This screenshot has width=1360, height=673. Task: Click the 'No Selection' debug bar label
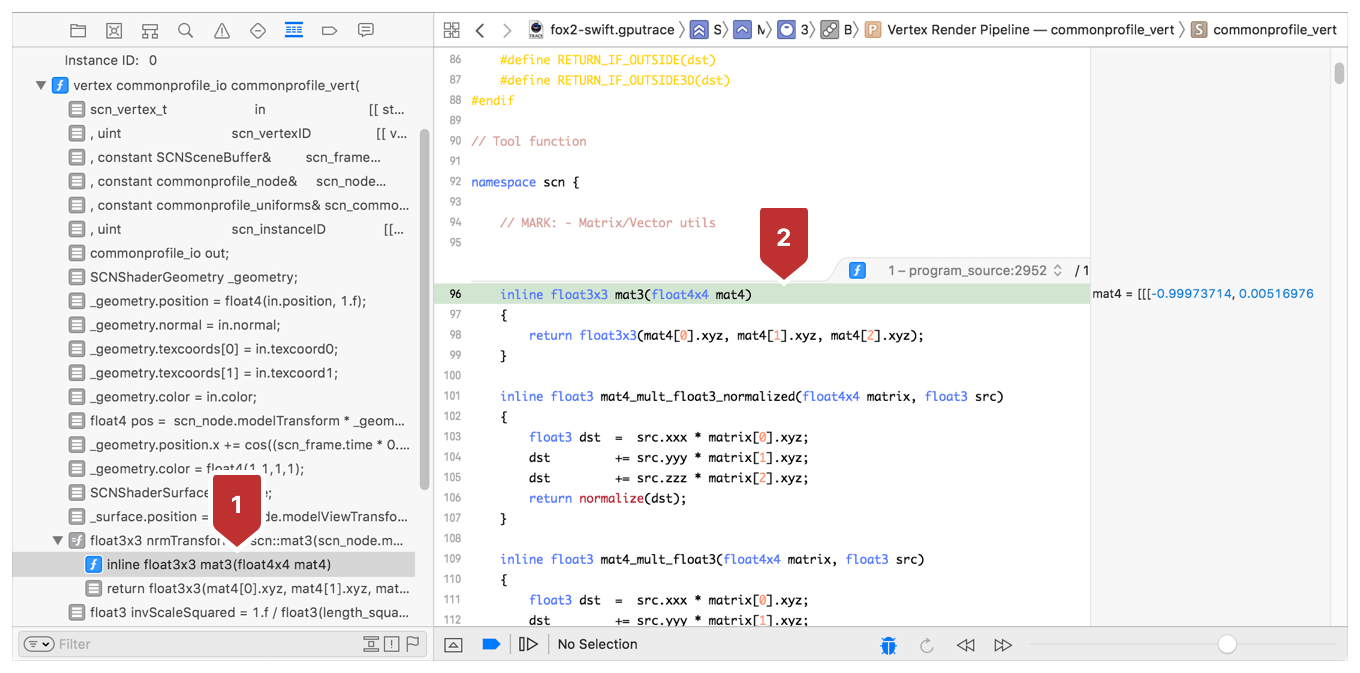(597, 645)
